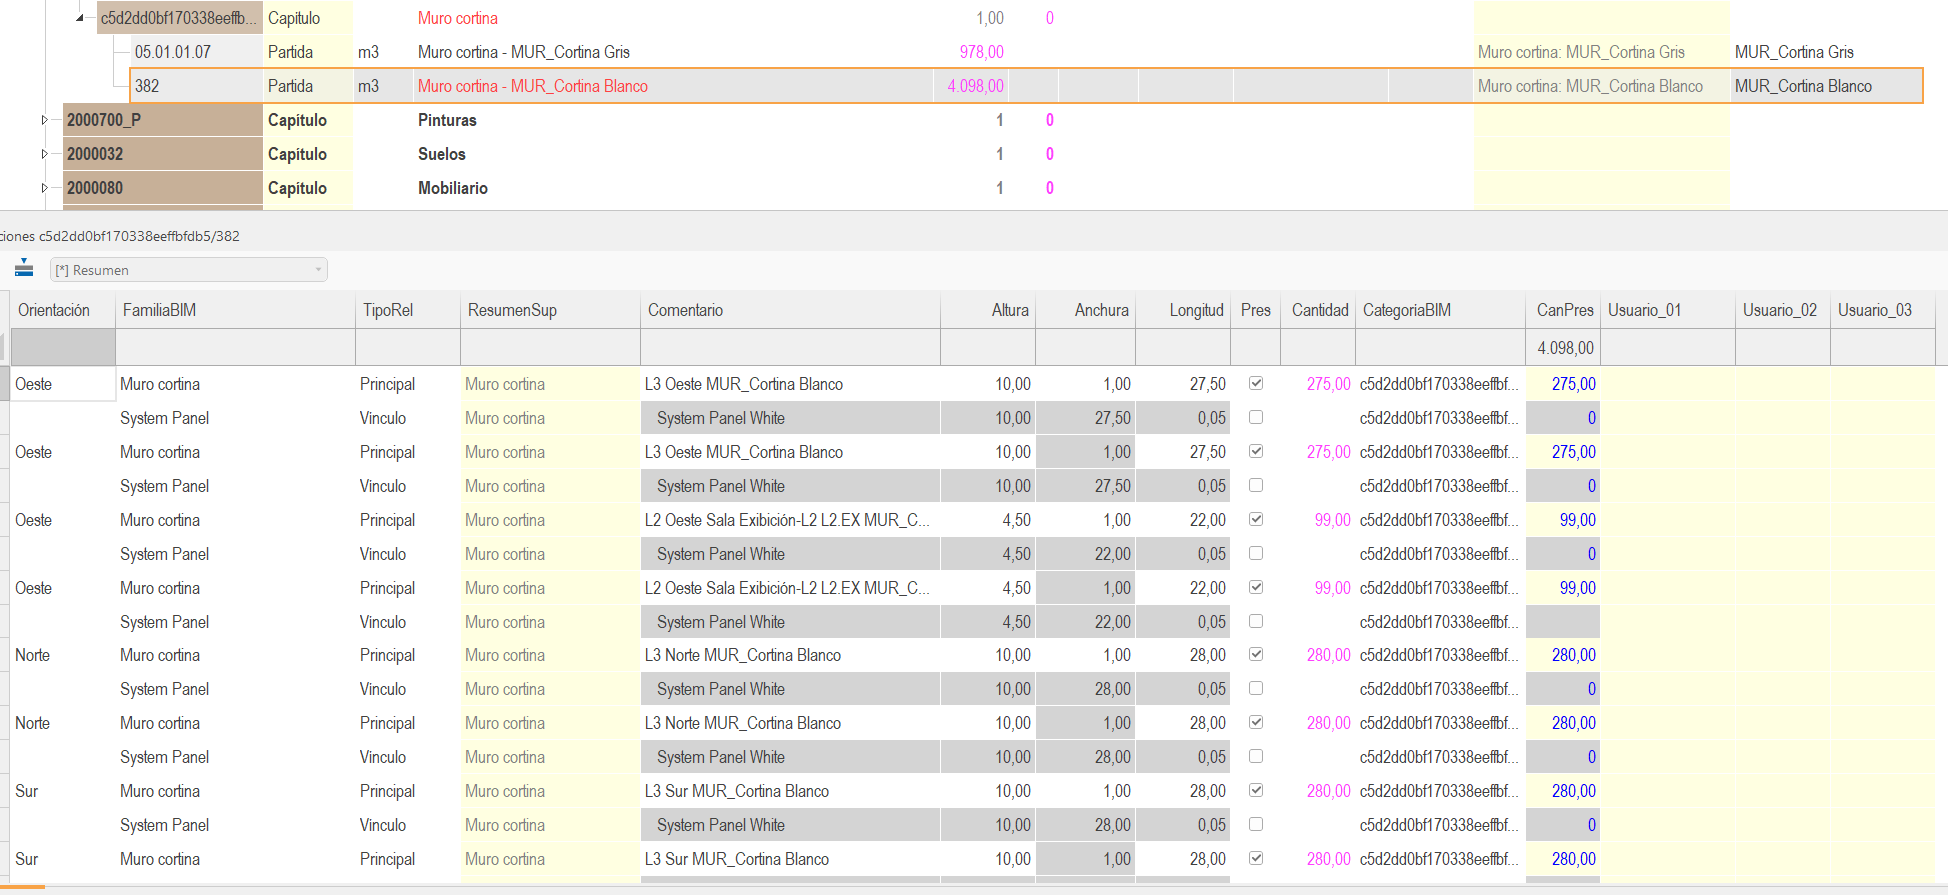Screen dimensions: 1948x895
Task: Click the 4.098,00 quantity of partida 382
Action: 976,86
